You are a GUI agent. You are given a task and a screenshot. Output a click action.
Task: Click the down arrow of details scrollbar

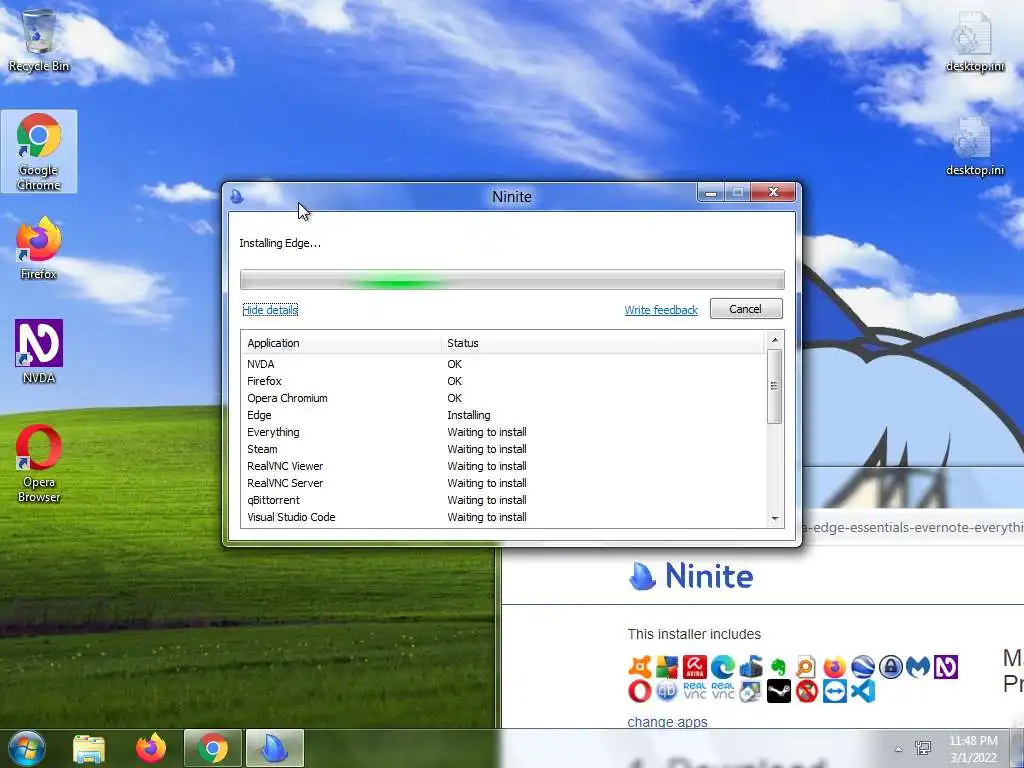775,519
